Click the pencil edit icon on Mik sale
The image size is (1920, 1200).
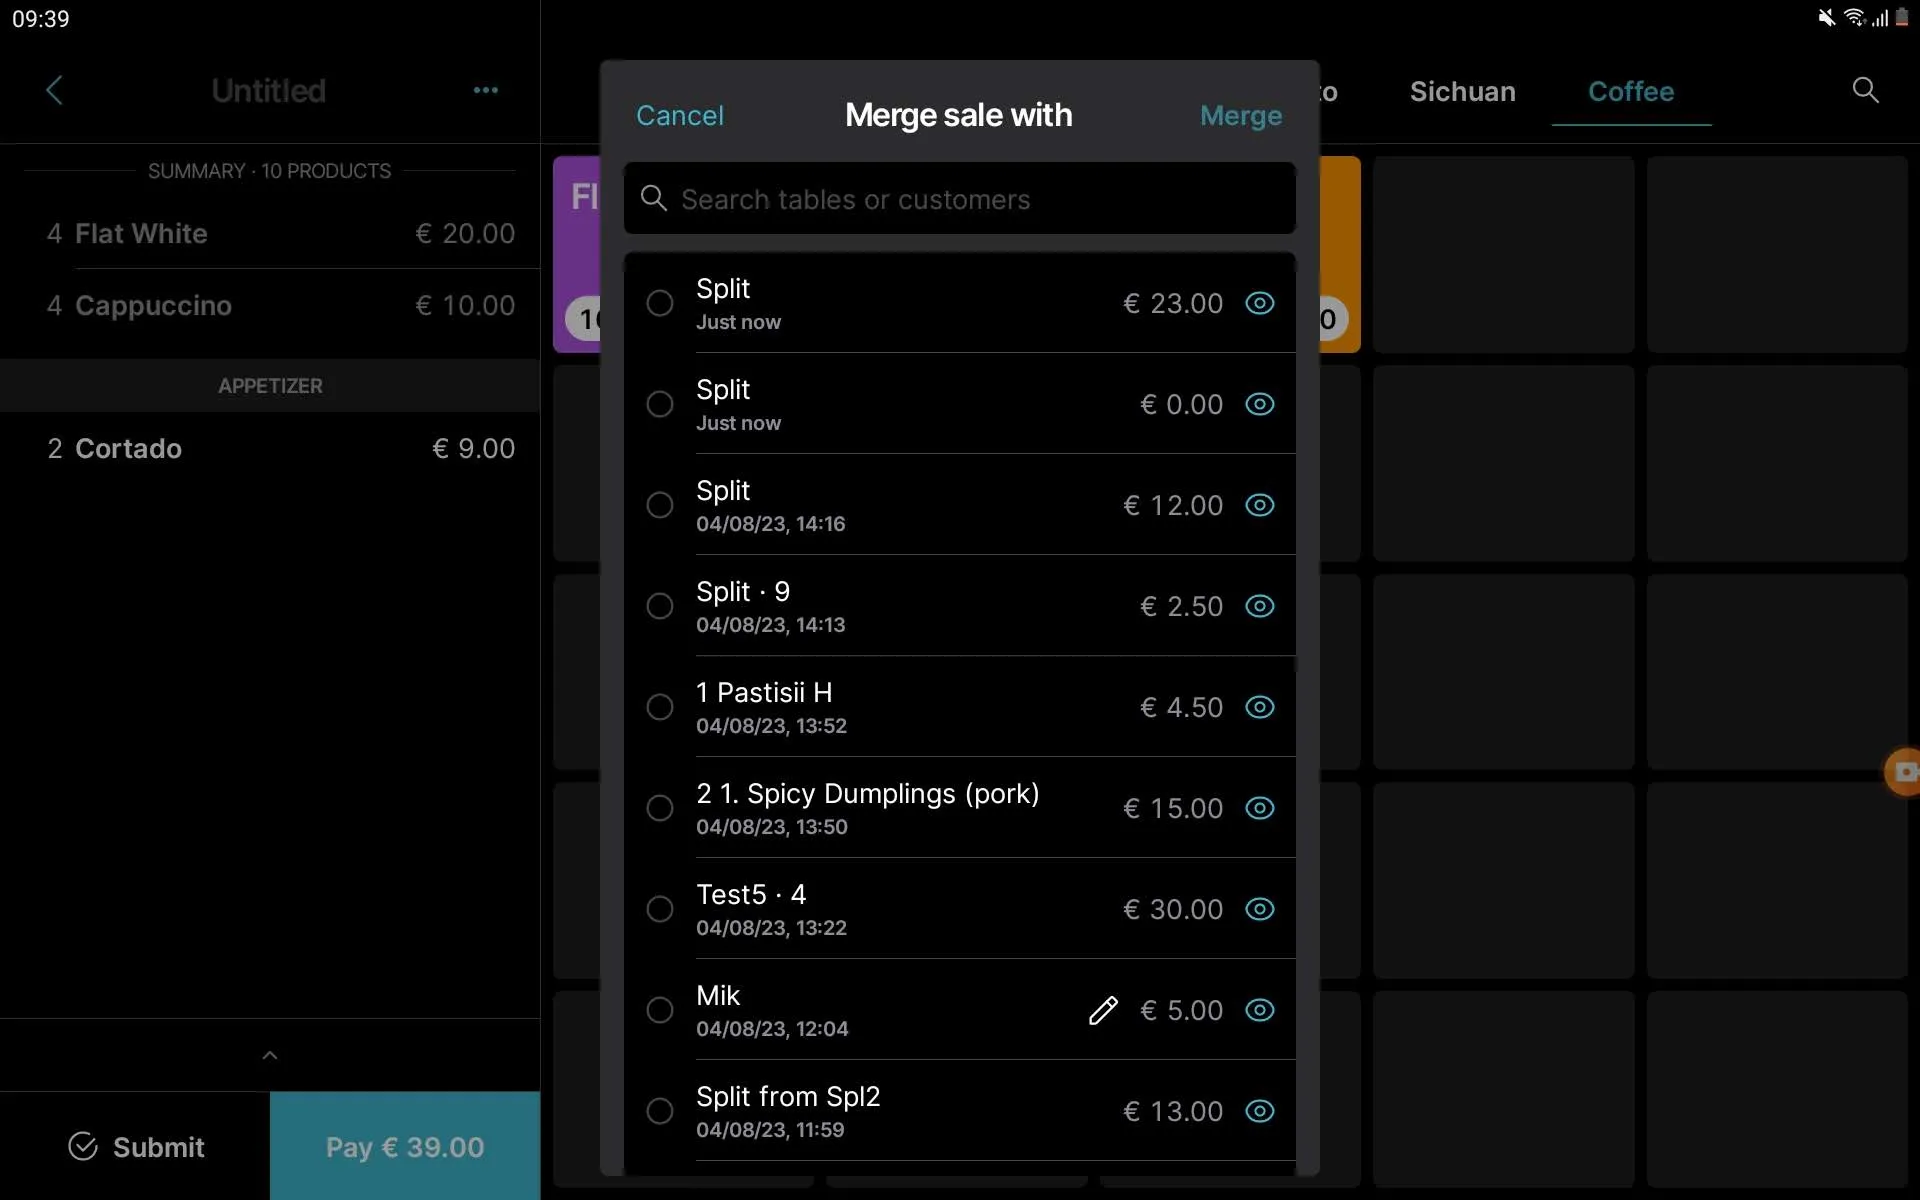pos(1103,1010)
